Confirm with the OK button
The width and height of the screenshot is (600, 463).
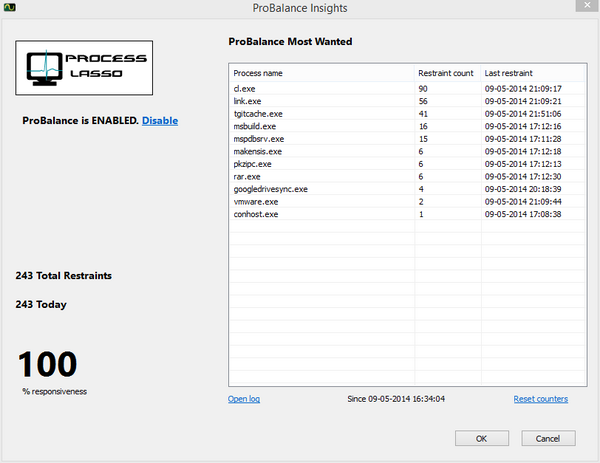[482, 439]
